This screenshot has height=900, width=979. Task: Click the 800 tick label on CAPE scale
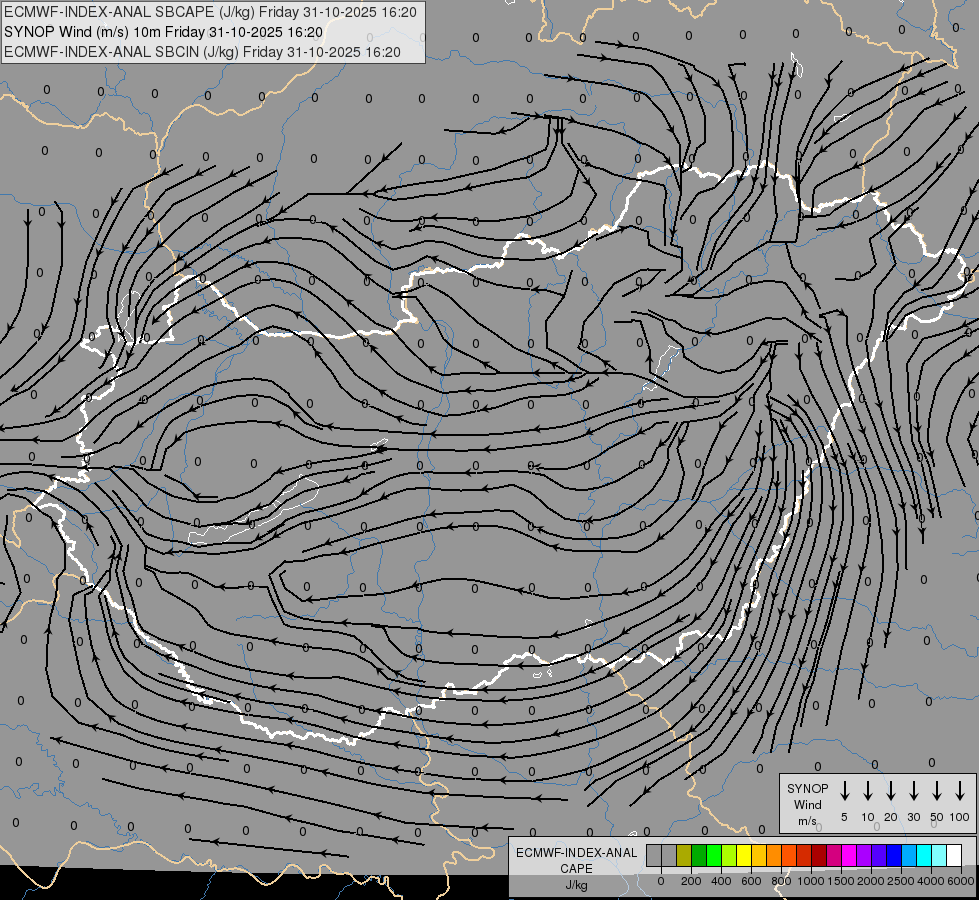pyautogui.click(x=781, y=881)
